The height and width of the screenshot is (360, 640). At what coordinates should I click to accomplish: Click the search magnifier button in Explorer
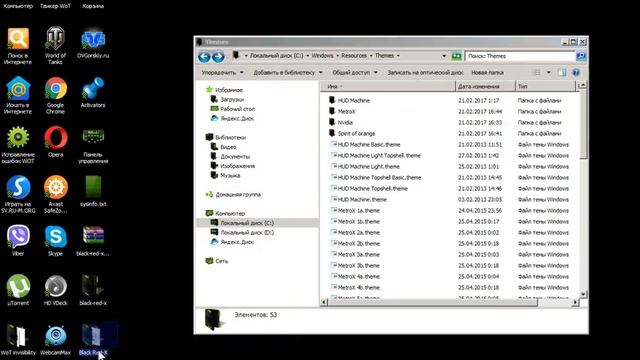point(581,56)
